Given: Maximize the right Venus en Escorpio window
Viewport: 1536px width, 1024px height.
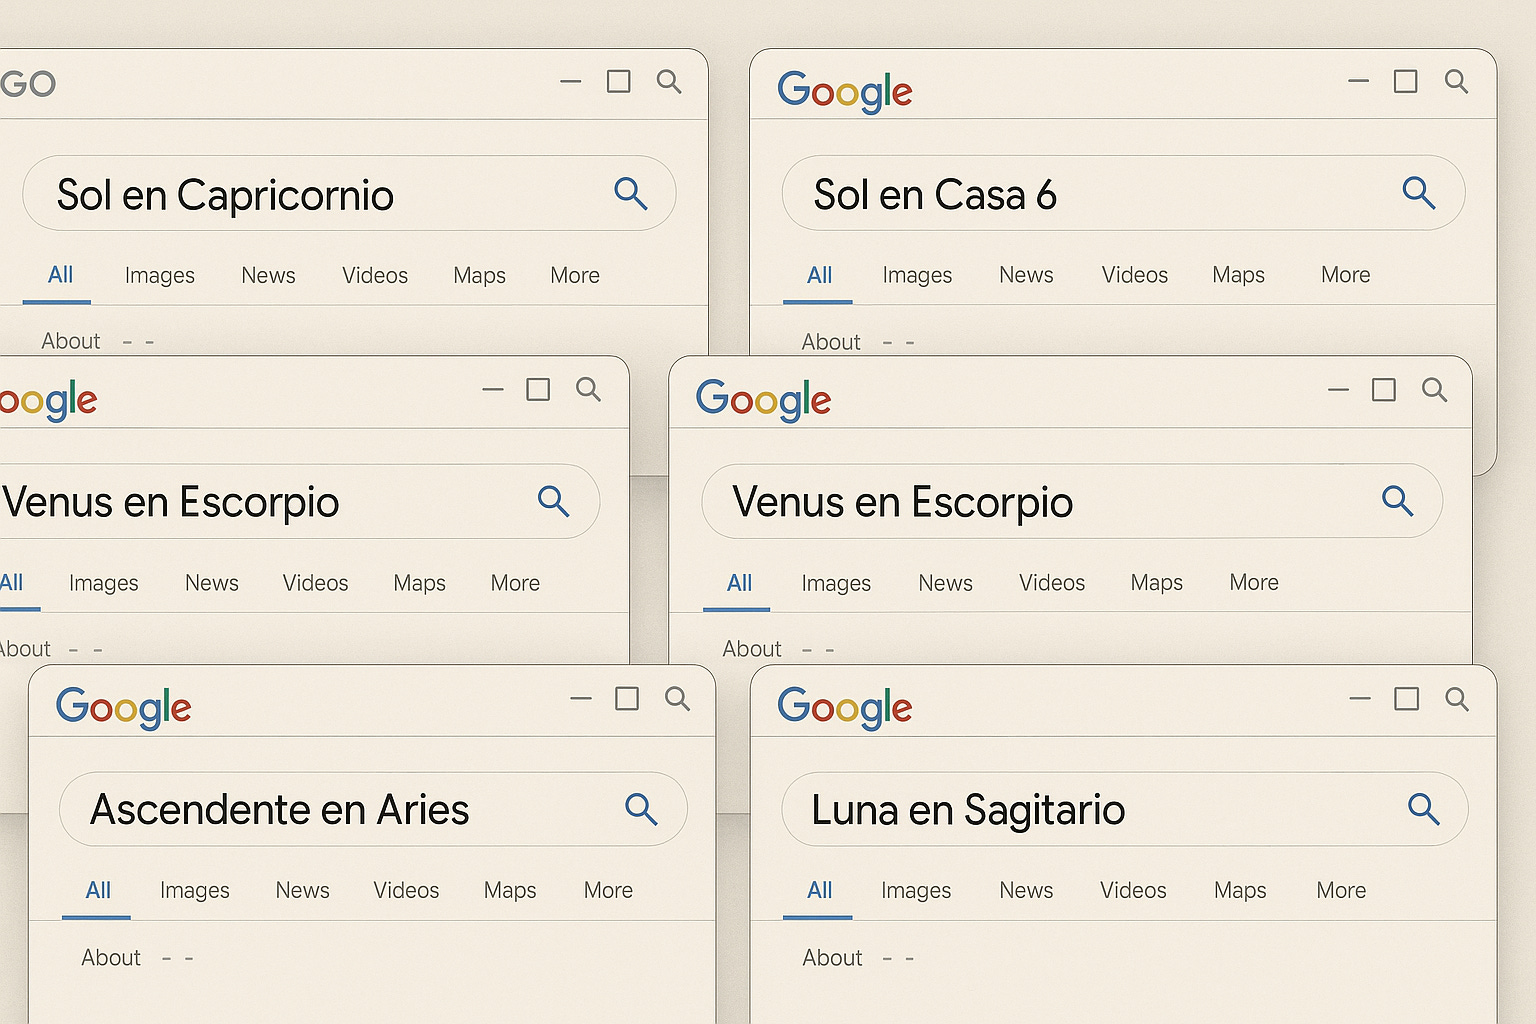Looking at the screenshot, I should click(x=1384, y=389).
